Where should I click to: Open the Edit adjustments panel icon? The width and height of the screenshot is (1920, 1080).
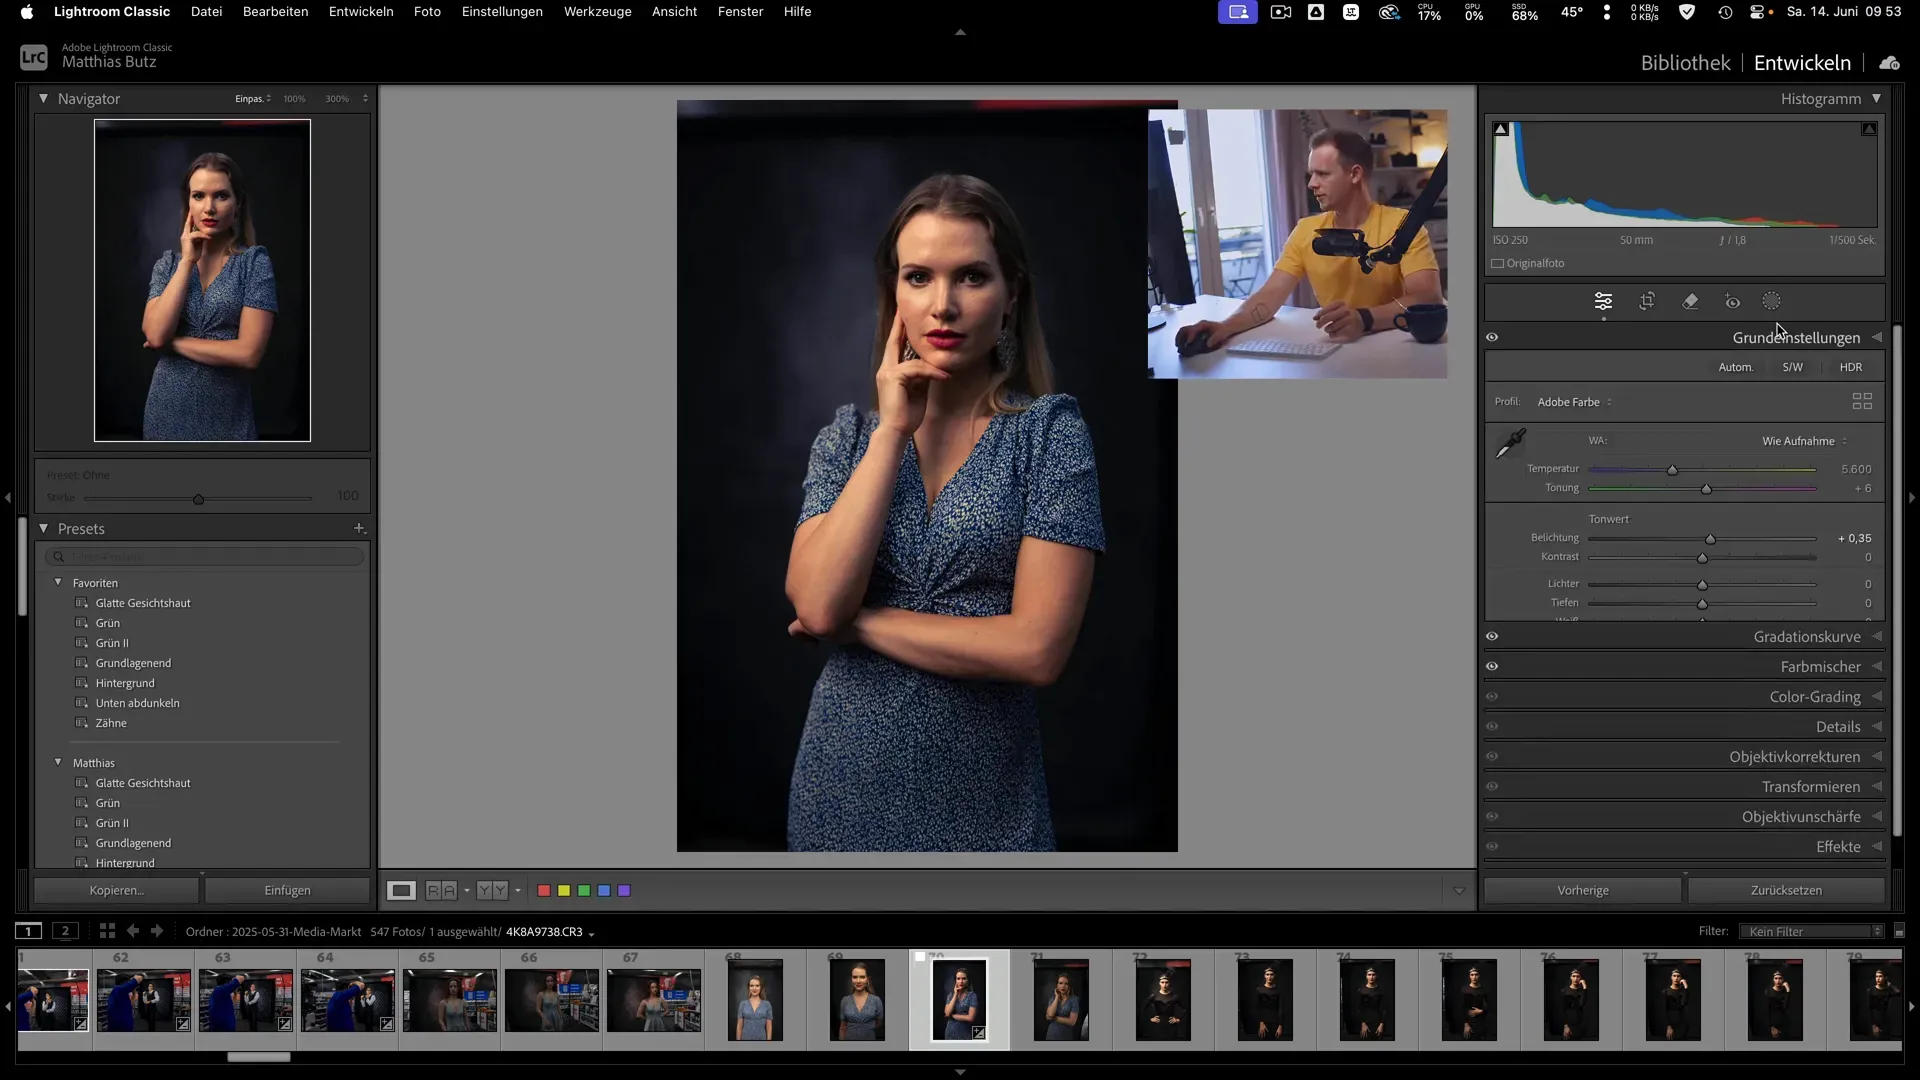pyautogui.click(x=1604, y=301)
